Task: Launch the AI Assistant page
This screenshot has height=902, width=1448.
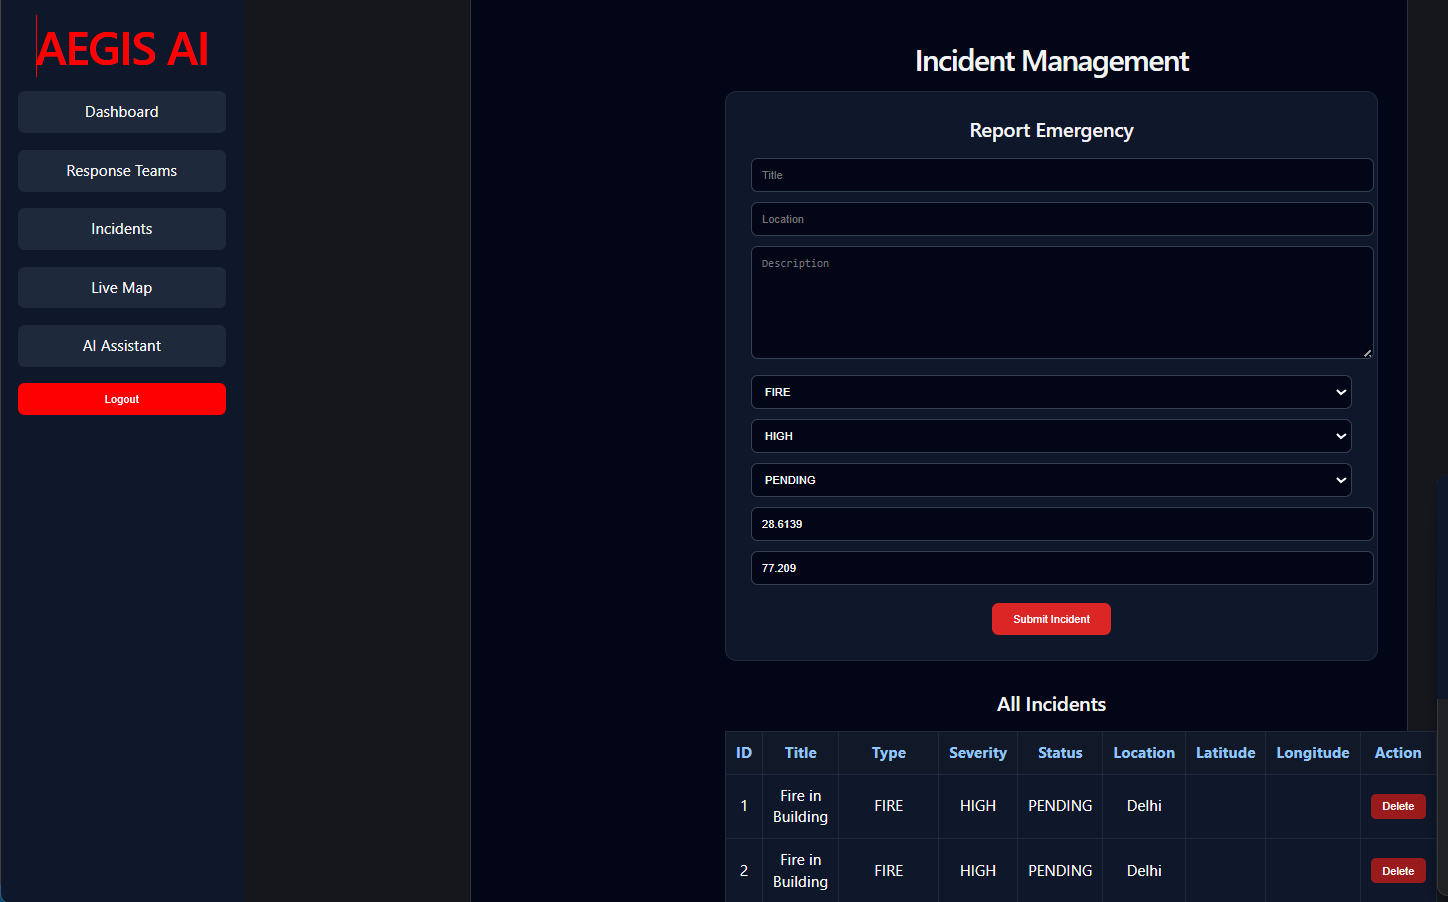Action: (x=122, y=346)
